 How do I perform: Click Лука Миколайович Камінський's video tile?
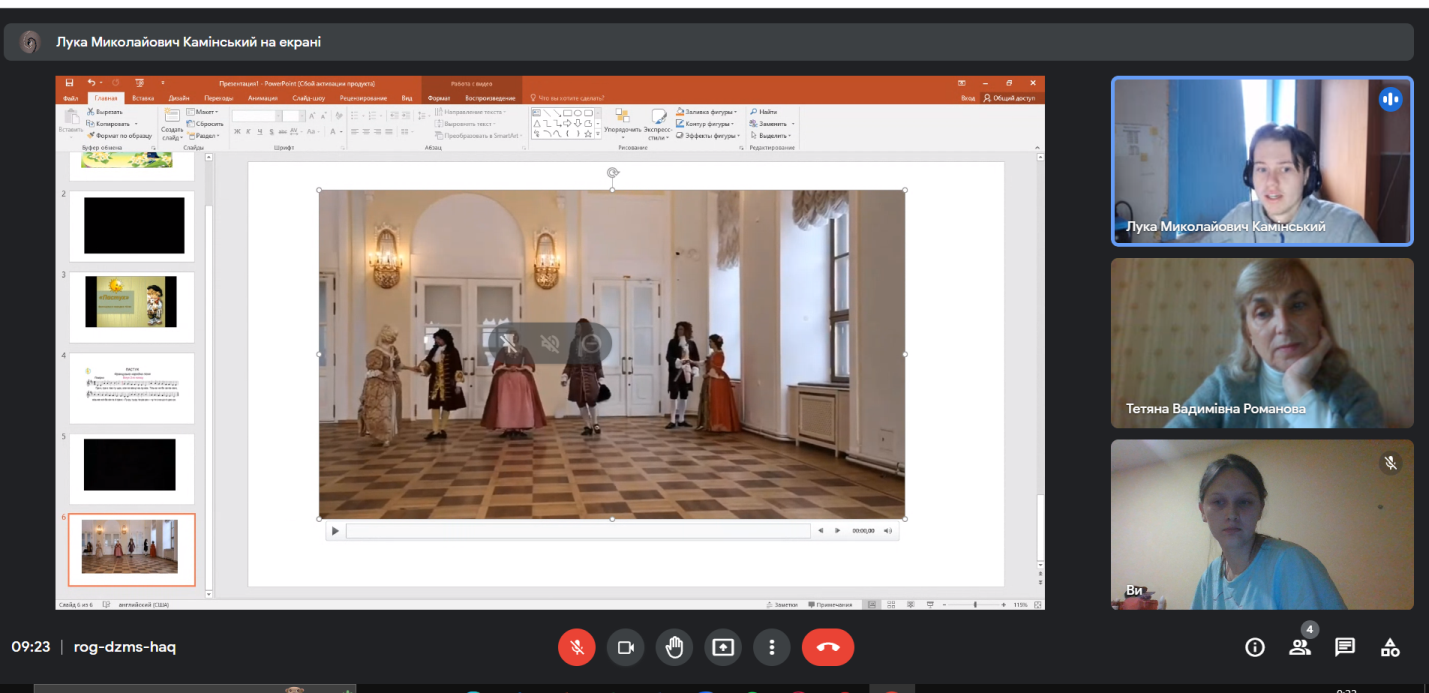[x=1262, y=160]
